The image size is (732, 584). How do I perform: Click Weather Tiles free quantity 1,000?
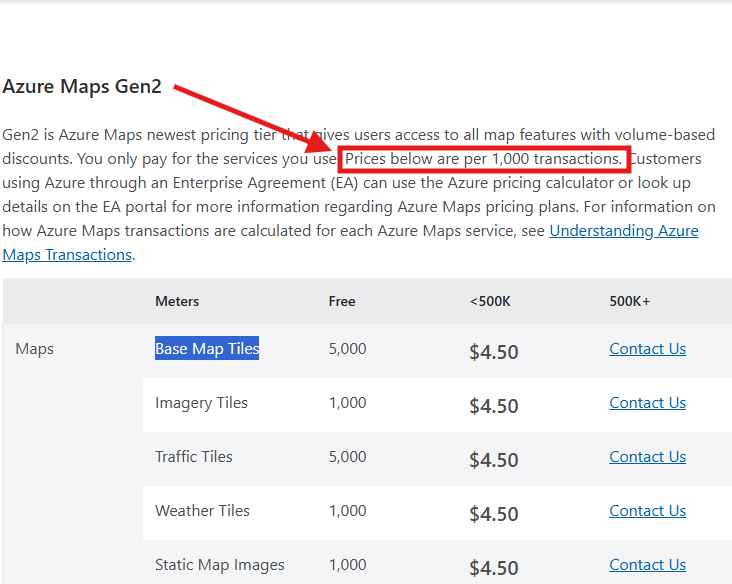point(347,511)
